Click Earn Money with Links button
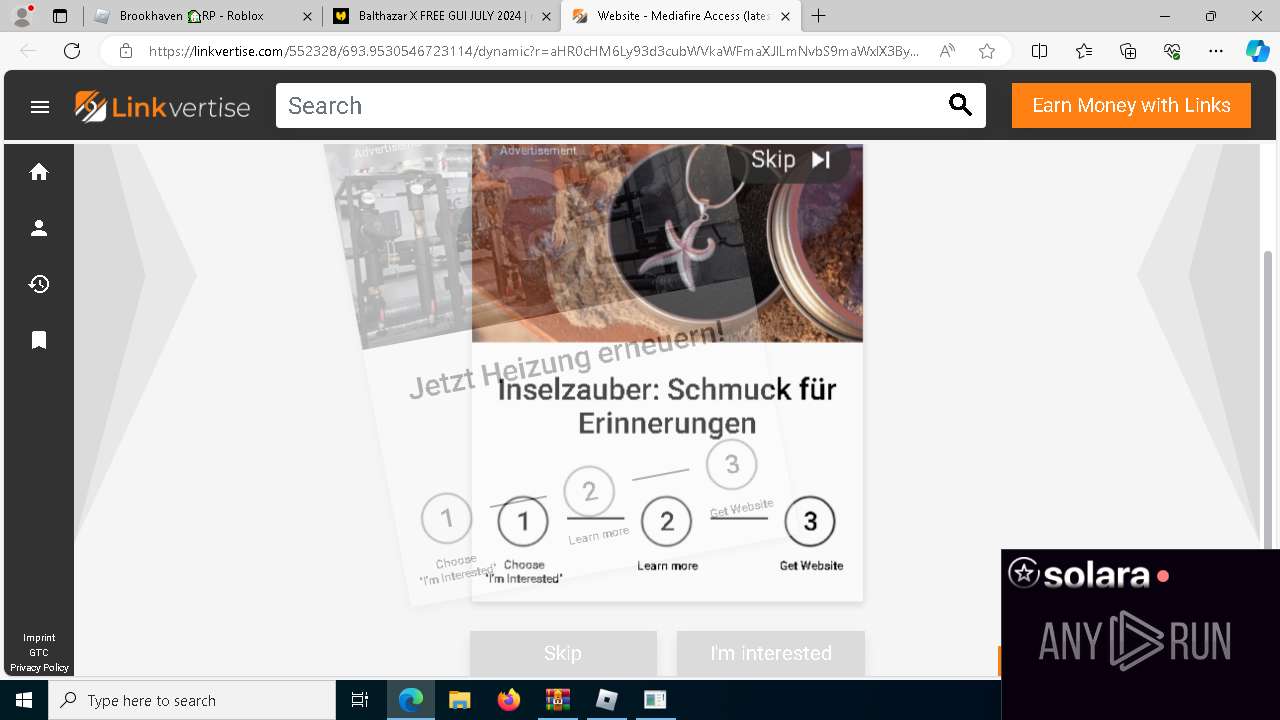The height and width of the screenshot is (720, 1280). 1131,106
